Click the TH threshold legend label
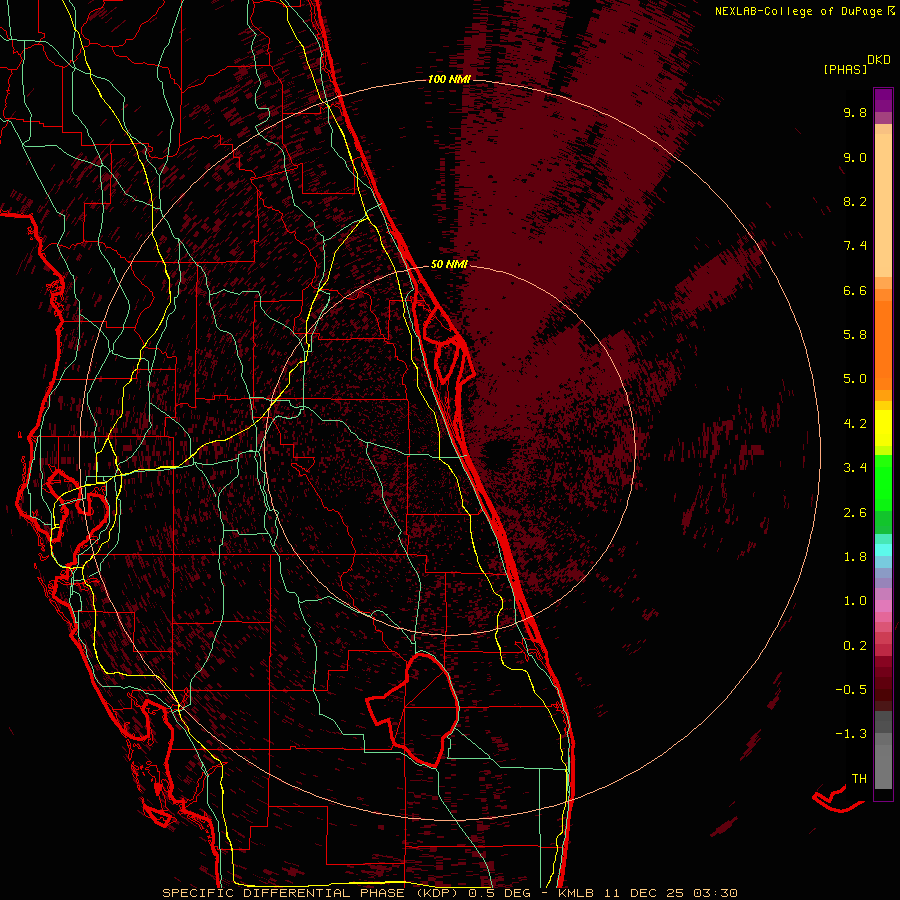 pyautogui.click(x=859, y=779)
